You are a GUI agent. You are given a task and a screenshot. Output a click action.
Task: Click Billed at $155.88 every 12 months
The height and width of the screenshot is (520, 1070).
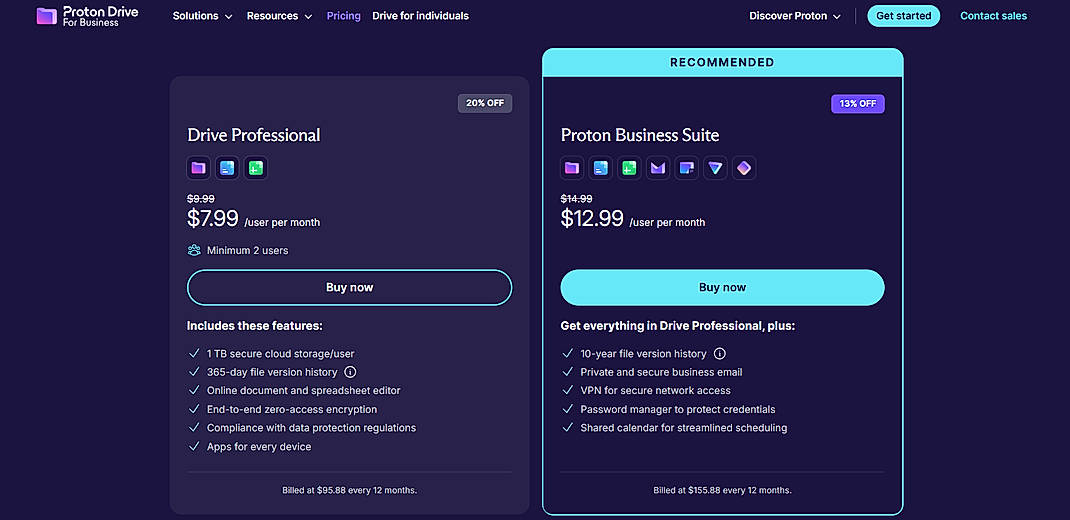[x=723, y=490]
